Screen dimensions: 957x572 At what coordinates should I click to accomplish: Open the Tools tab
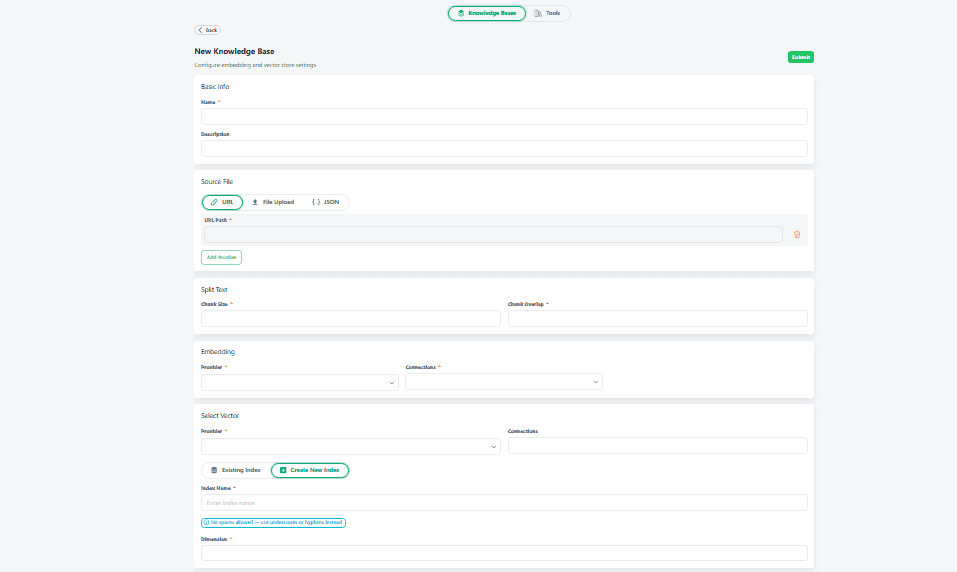547,13
